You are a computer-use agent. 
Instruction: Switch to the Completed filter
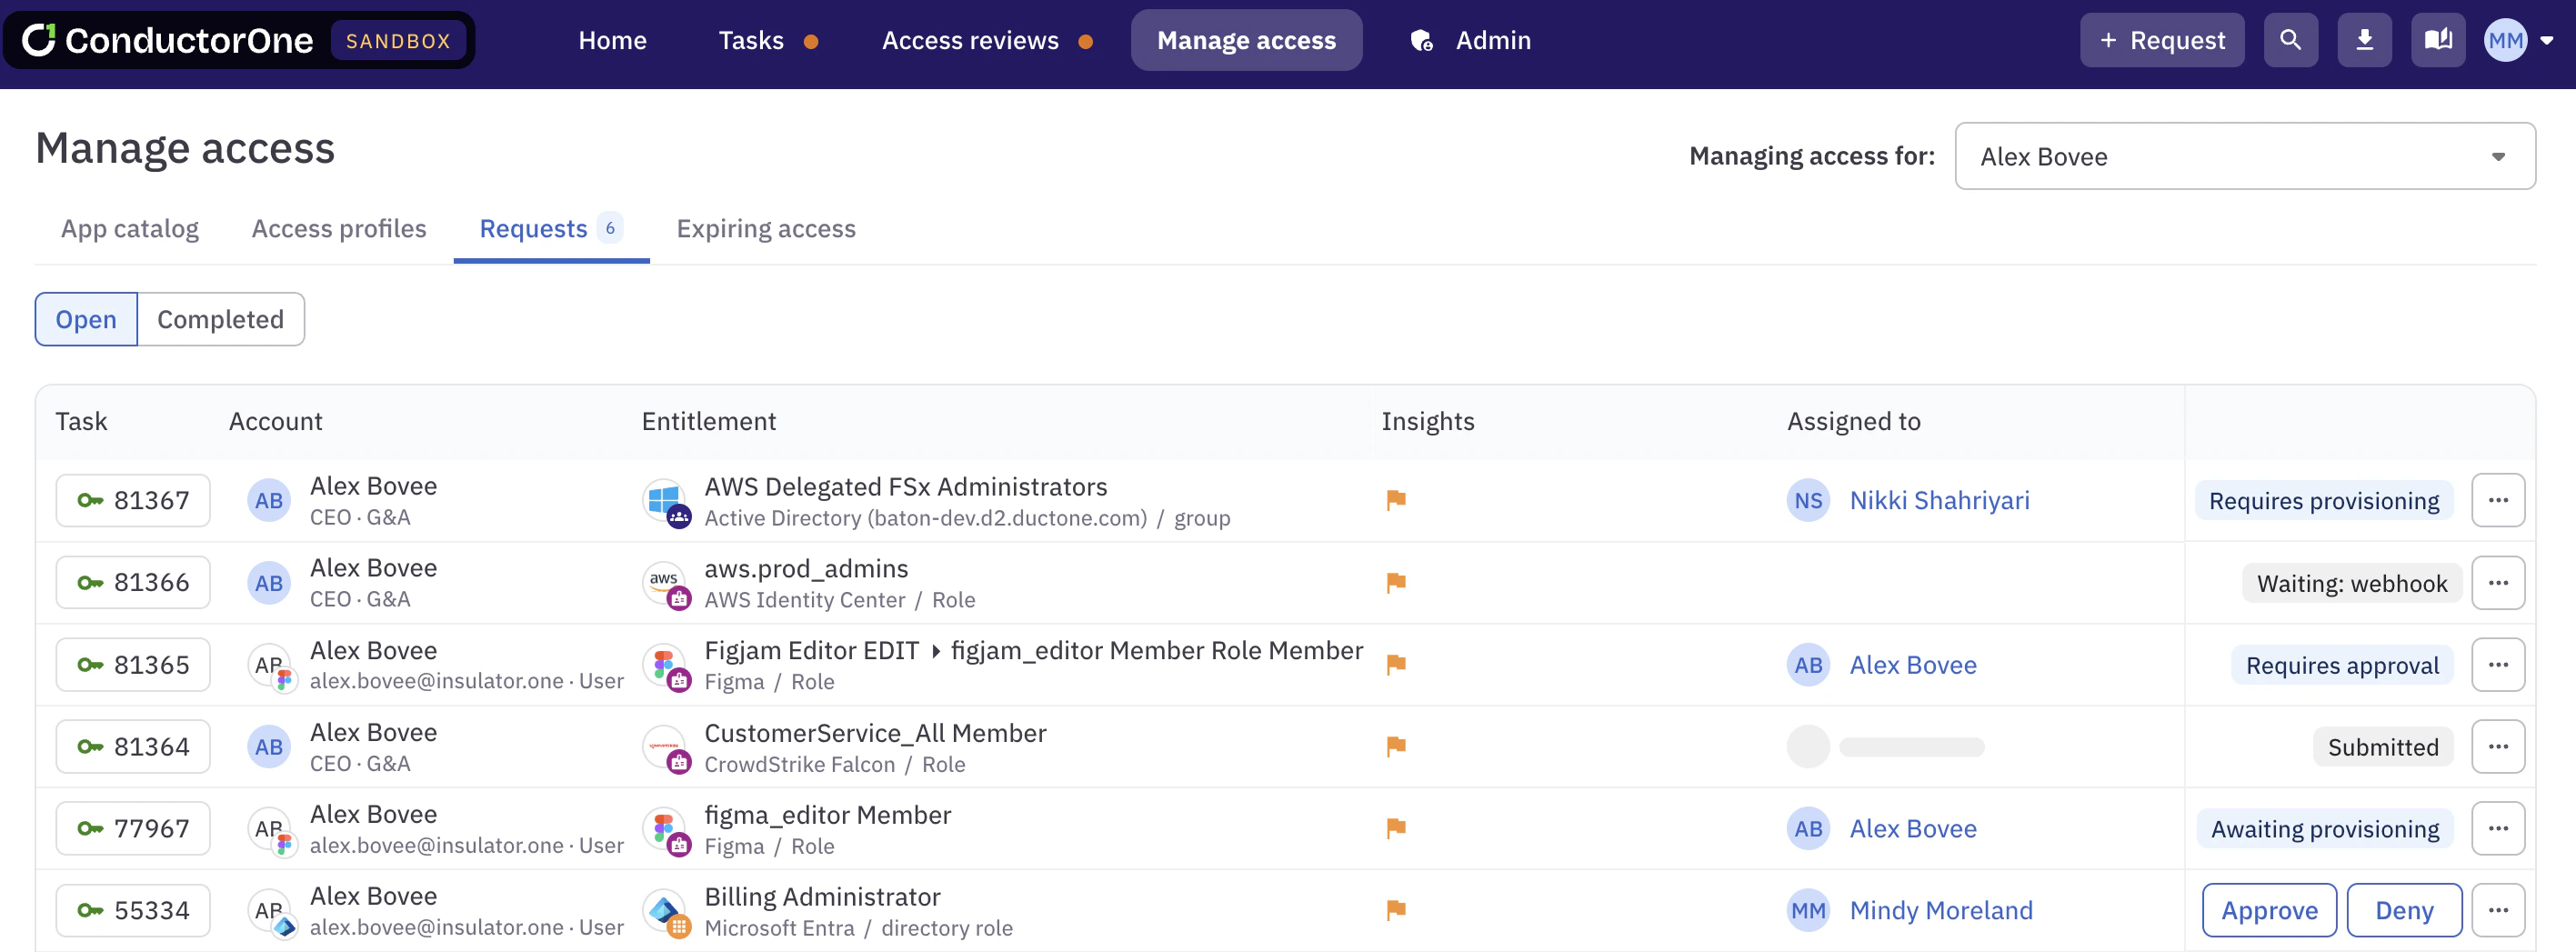pyautogui.click(x=220, y=319)
